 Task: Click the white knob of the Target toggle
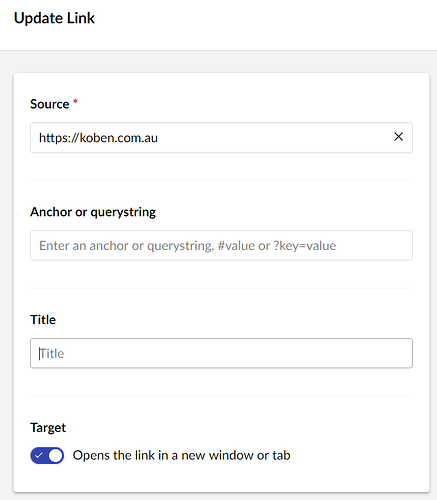[56, 455]
